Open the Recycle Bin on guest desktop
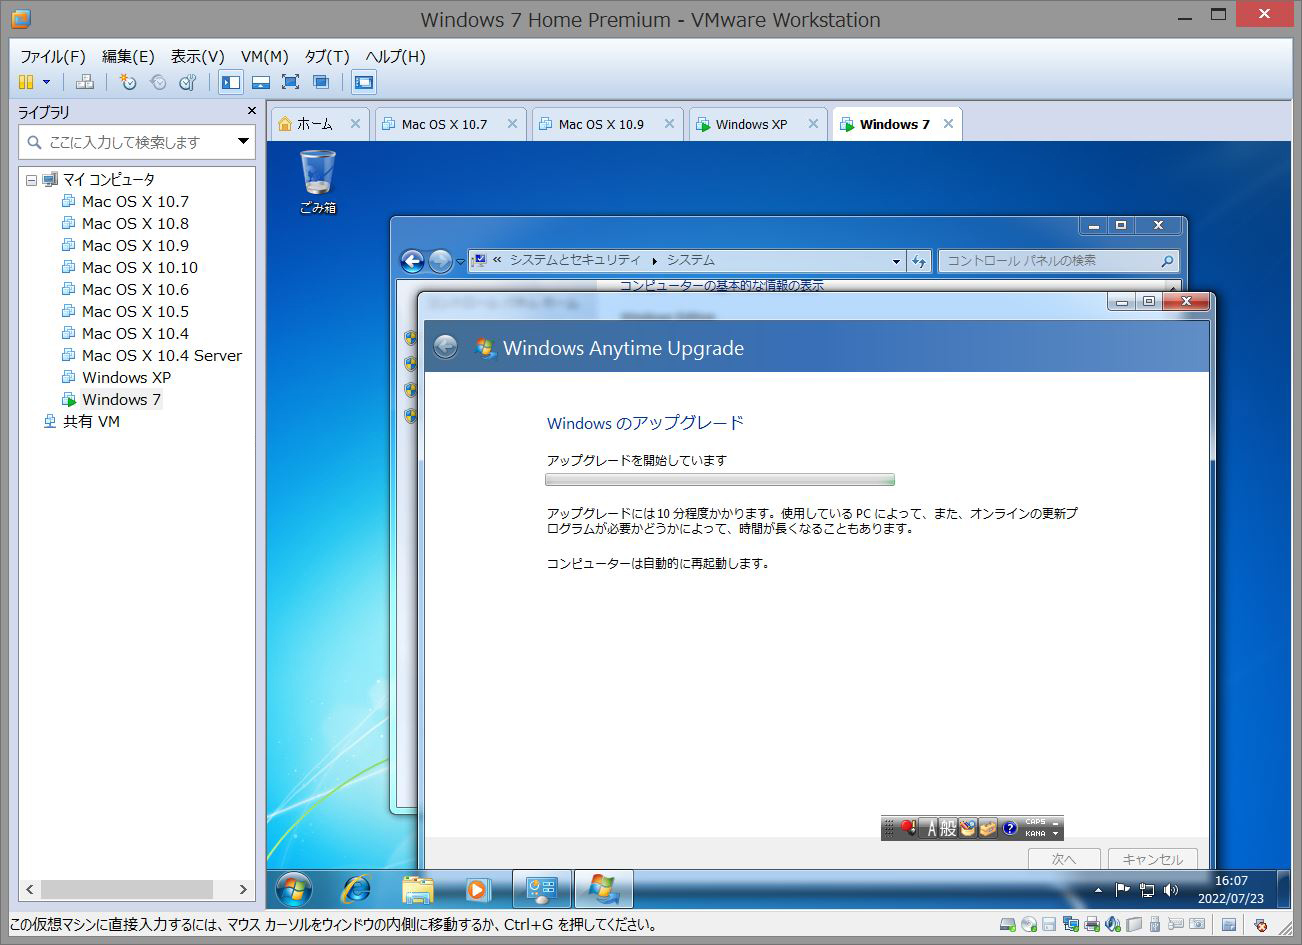 (318, 182)
